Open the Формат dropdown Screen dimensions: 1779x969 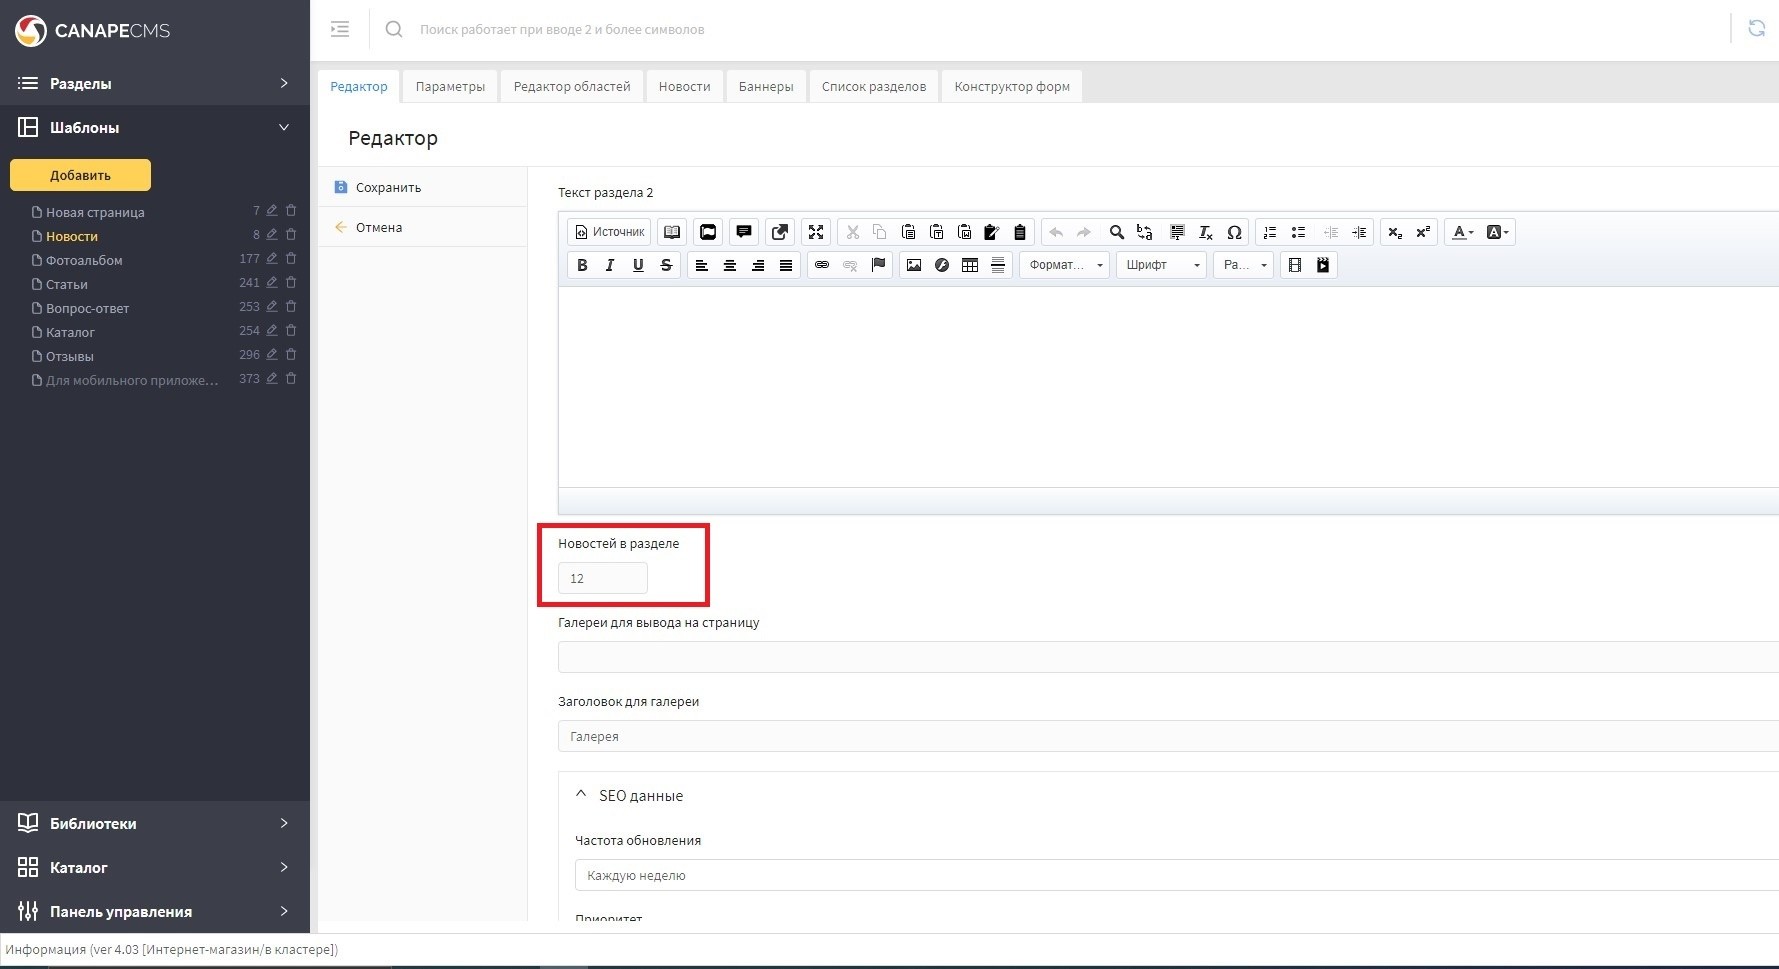1065,265
